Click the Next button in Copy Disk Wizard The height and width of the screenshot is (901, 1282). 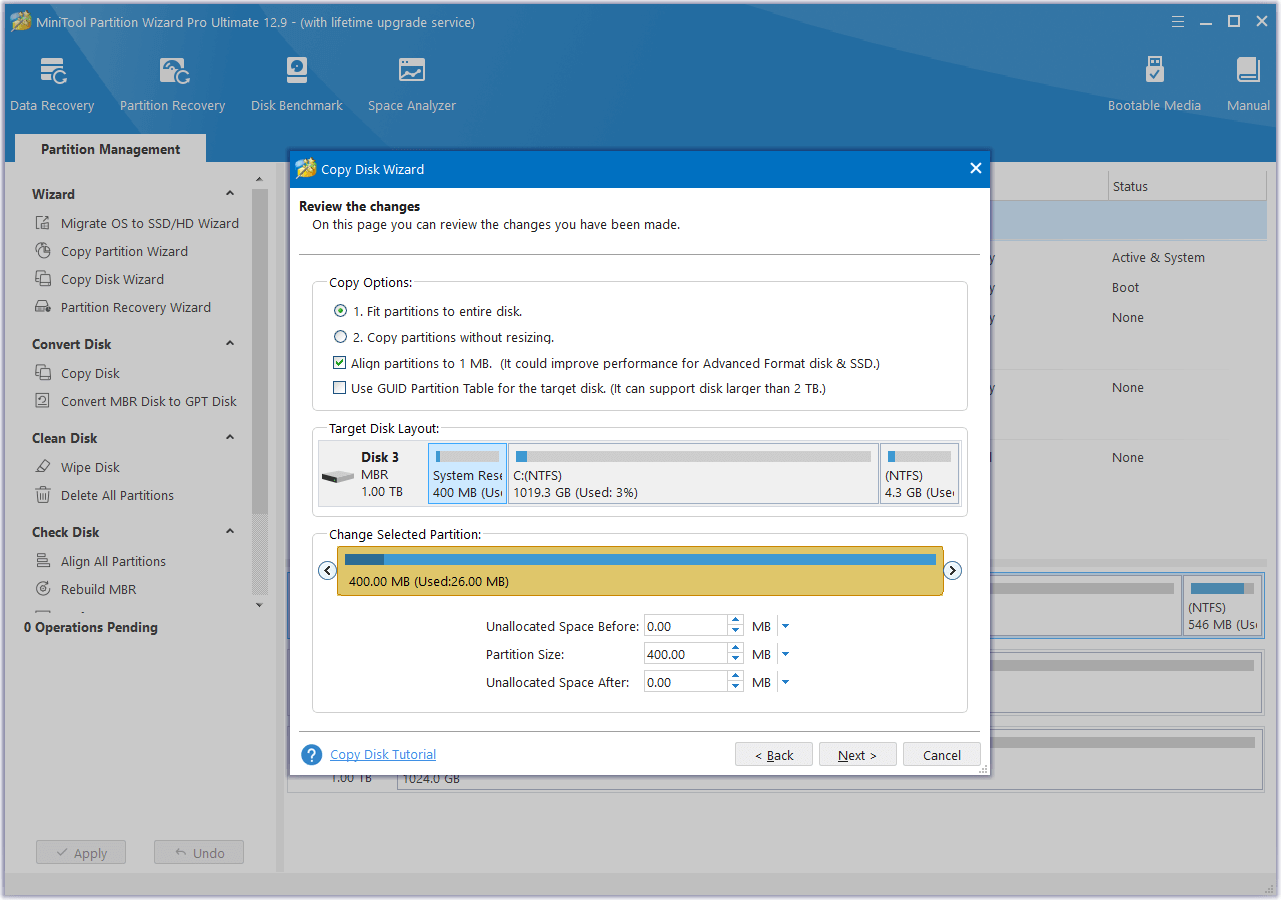(x=857, y=754)
